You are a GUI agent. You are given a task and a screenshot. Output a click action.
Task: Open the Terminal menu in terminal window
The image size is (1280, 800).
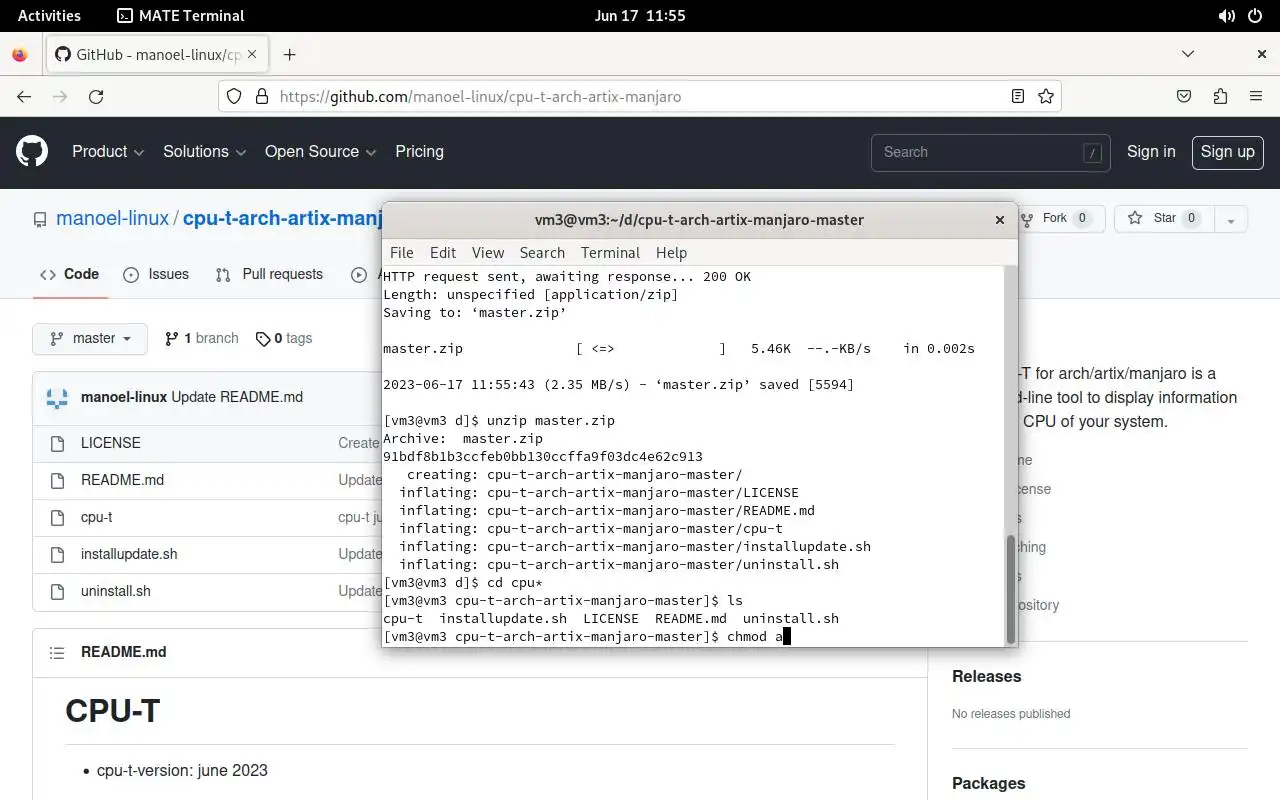tap(610, 253)
